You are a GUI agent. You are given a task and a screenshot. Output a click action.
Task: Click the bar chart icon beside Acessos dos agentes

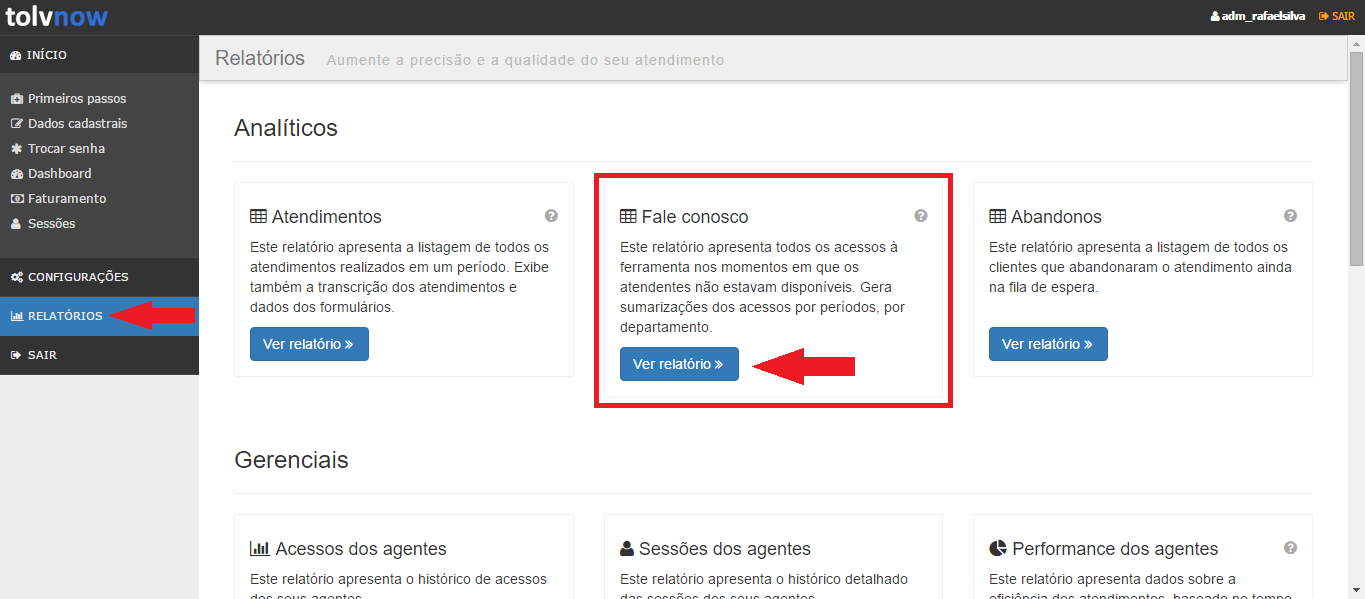pyautogui.click(x=259, y=549)
